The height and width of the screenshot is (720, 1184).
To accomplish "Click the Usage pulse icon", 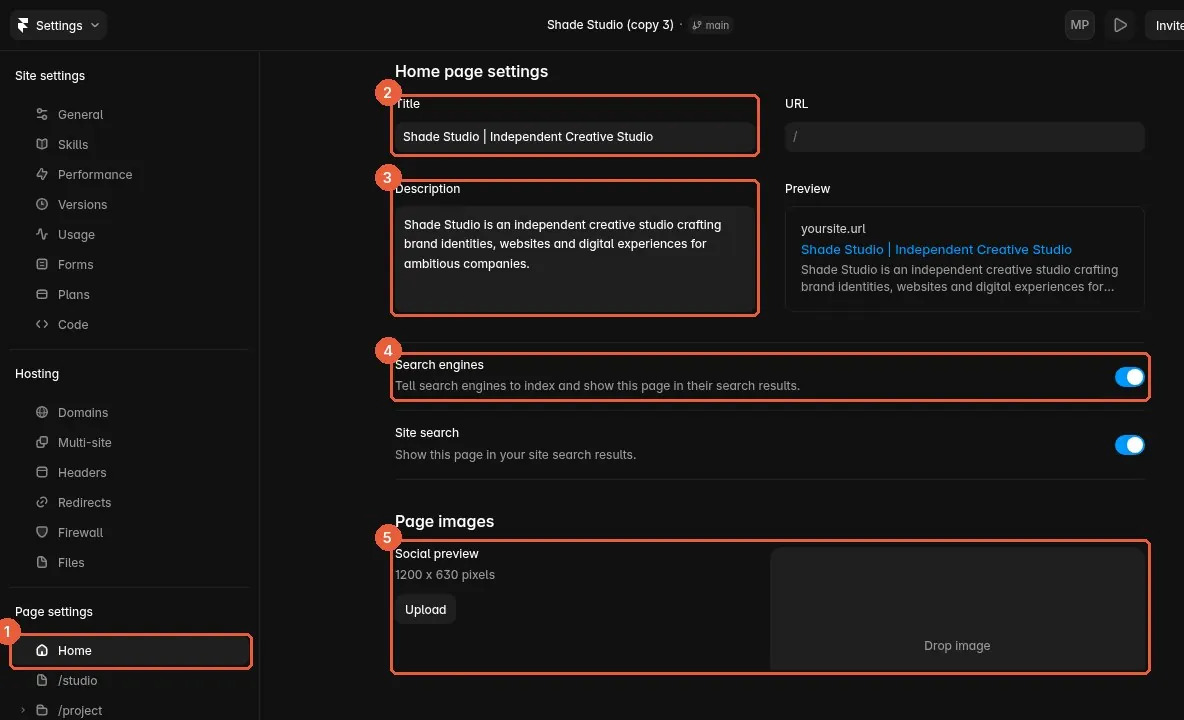I will 42,234.
